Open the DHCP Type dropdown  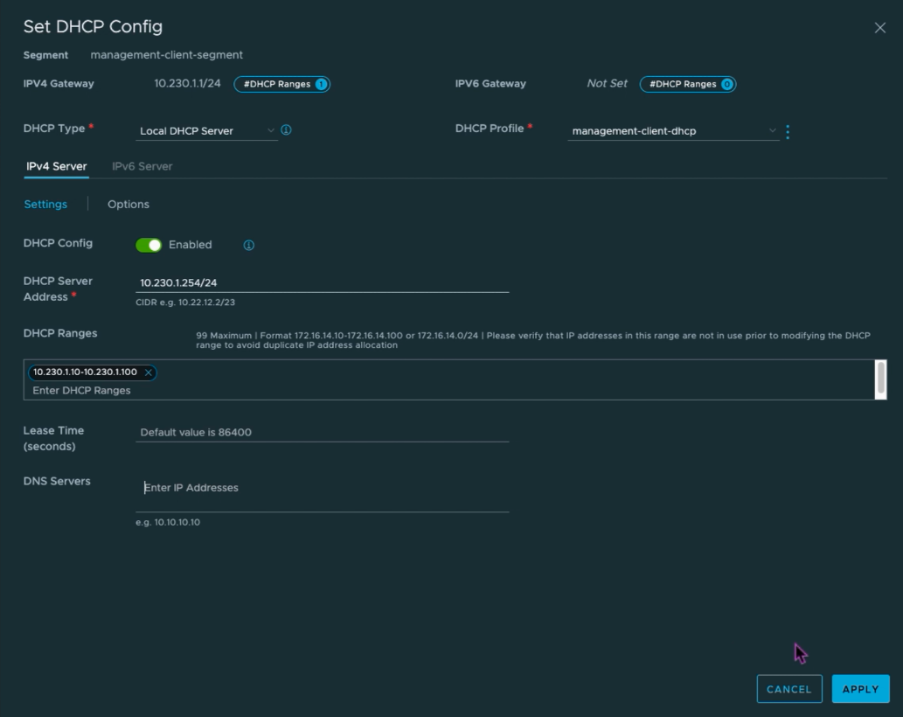tap(206, 131)
